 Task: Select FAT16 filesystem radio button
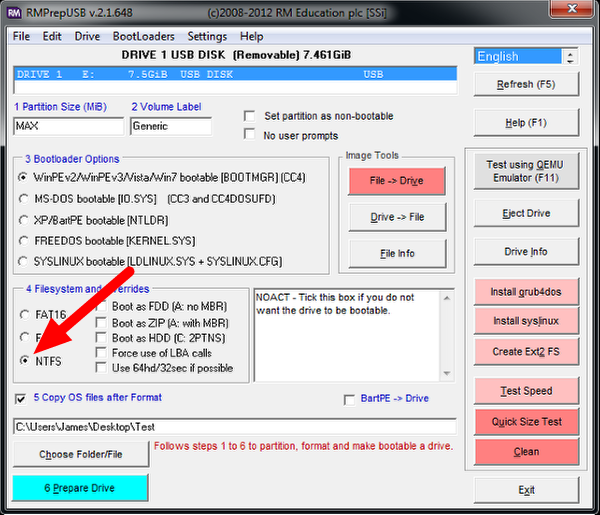click(x=24, y=315)
